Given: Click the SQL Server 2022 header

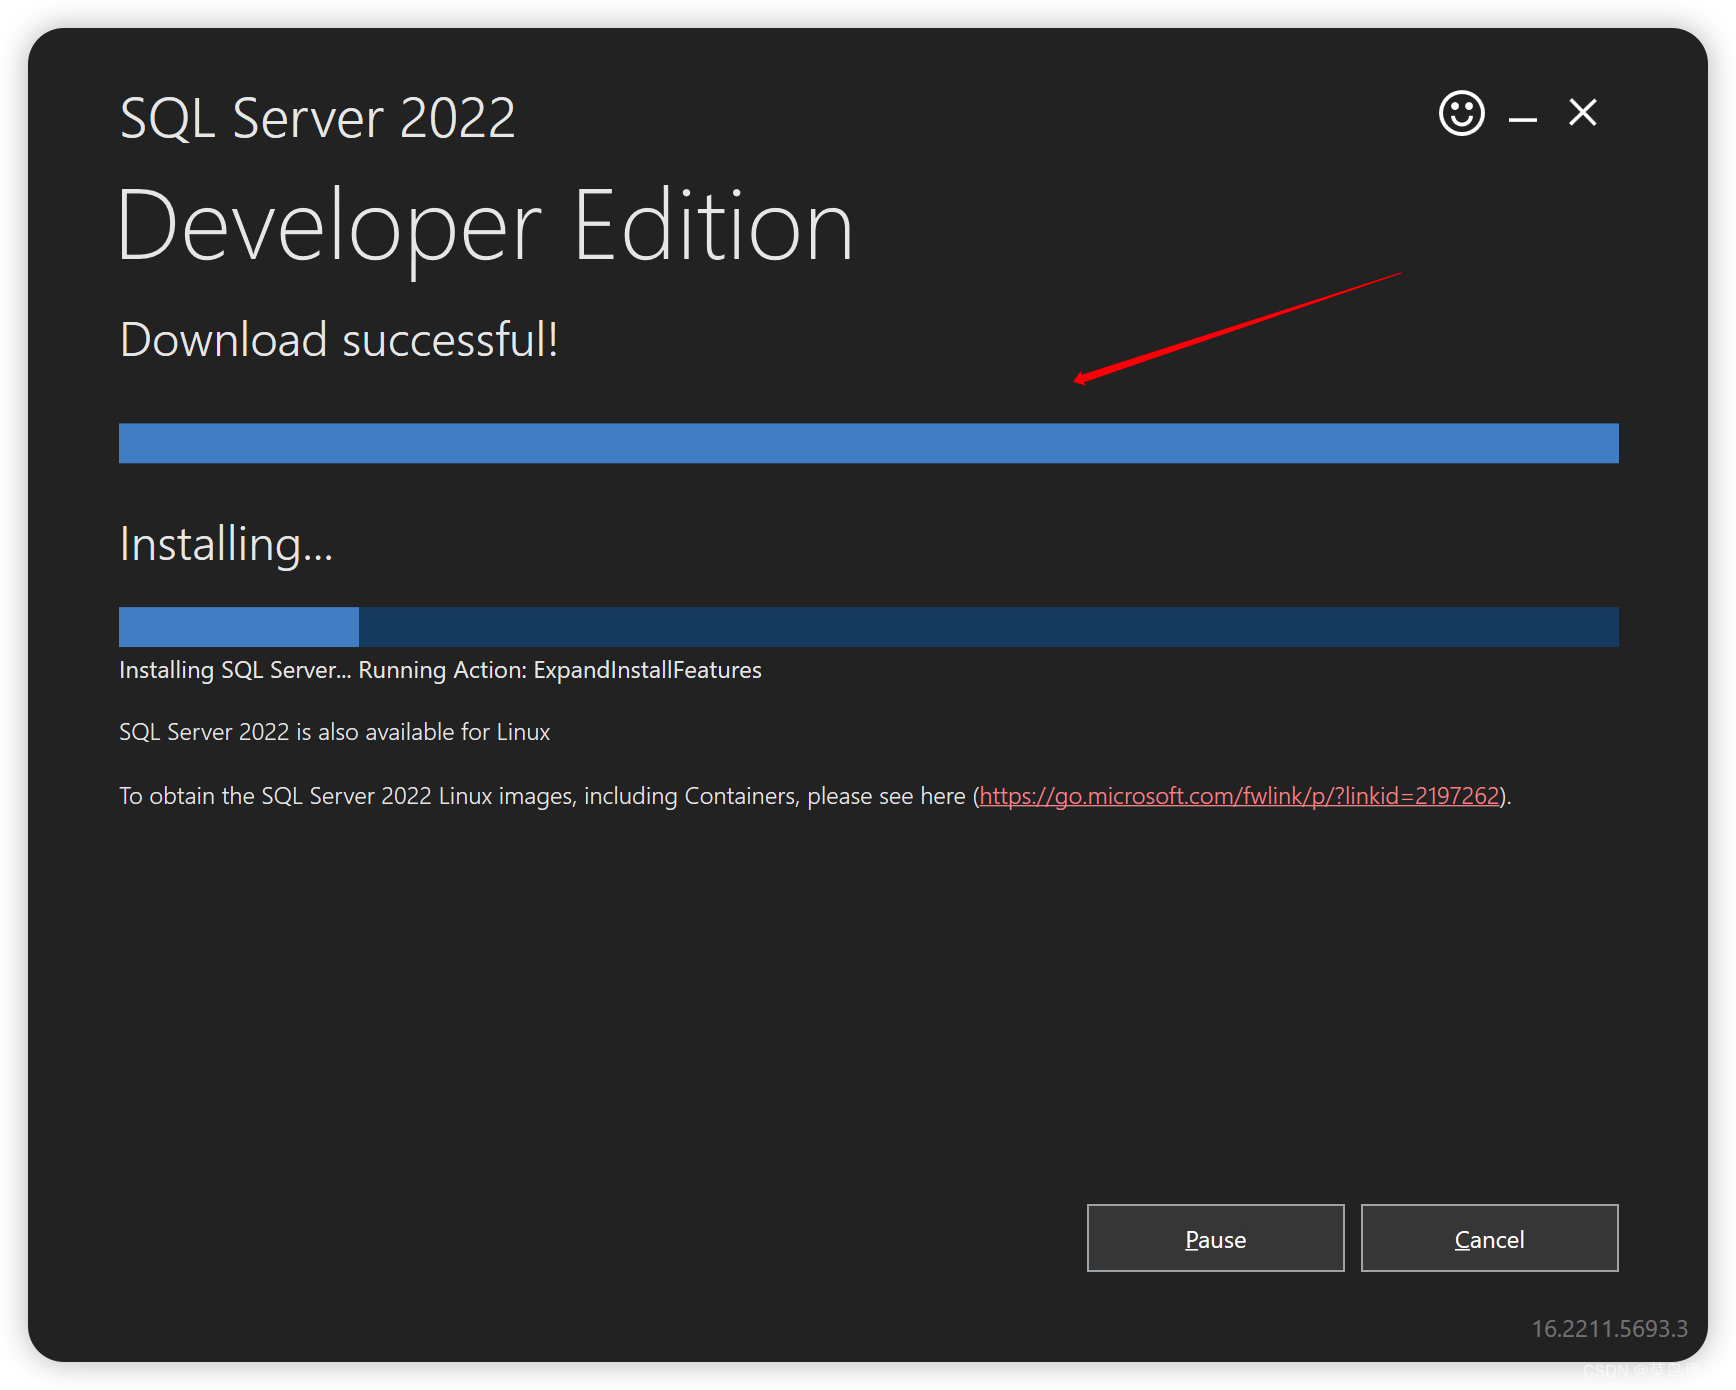Looking at the screenshot, I should pos(317,116).
